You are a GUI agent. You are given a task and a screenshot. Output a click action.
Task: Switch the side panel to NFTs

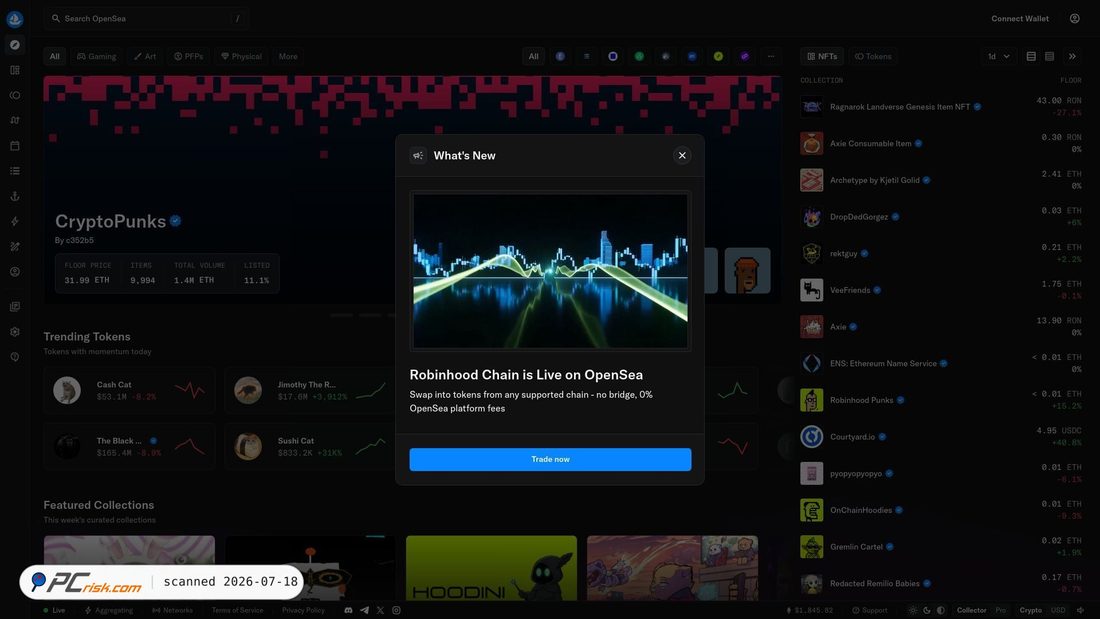pyautogui.click(x=821, y=57)
